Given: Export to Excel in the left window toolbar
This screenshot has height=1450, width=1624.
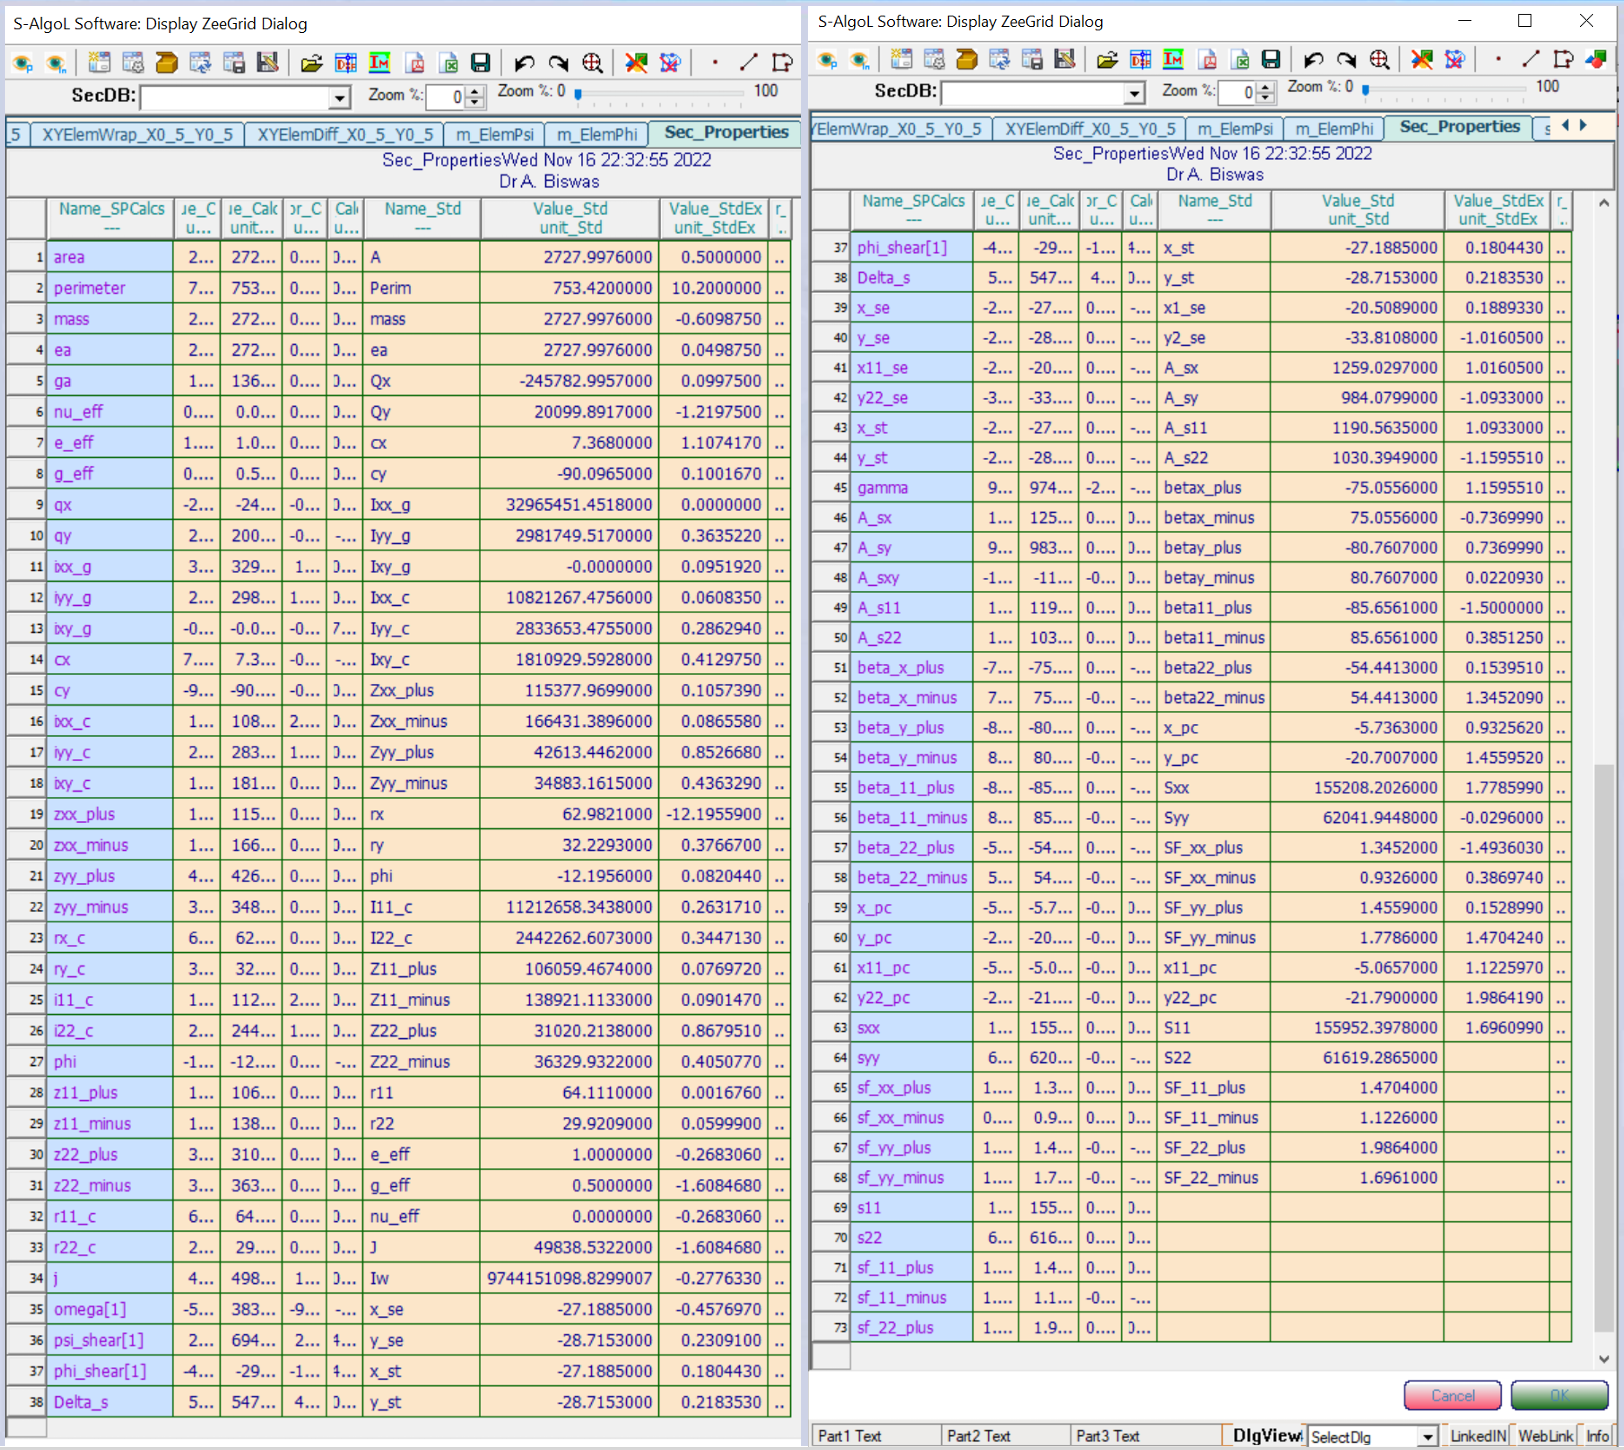Looking at the screenshot, I should pyautogui.click(x=448, y=63).
